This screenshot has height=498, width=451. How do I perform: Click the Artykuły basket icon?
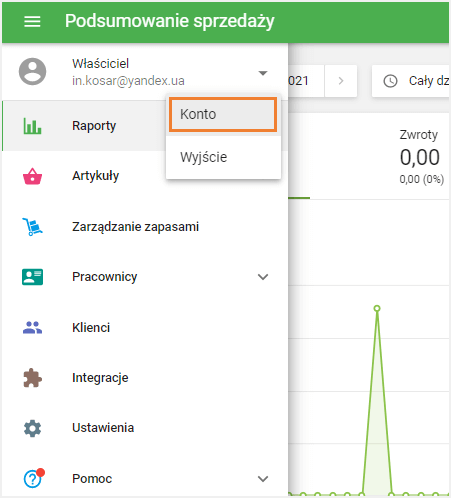point(32,176)
